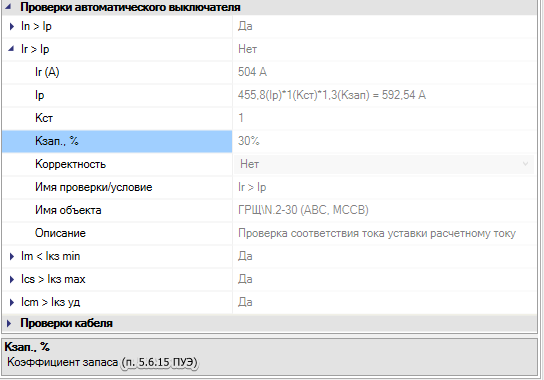This screenshot has height=380, width=544.
Task: Expand the Проверки кабеля section
Action: [9, 323]
